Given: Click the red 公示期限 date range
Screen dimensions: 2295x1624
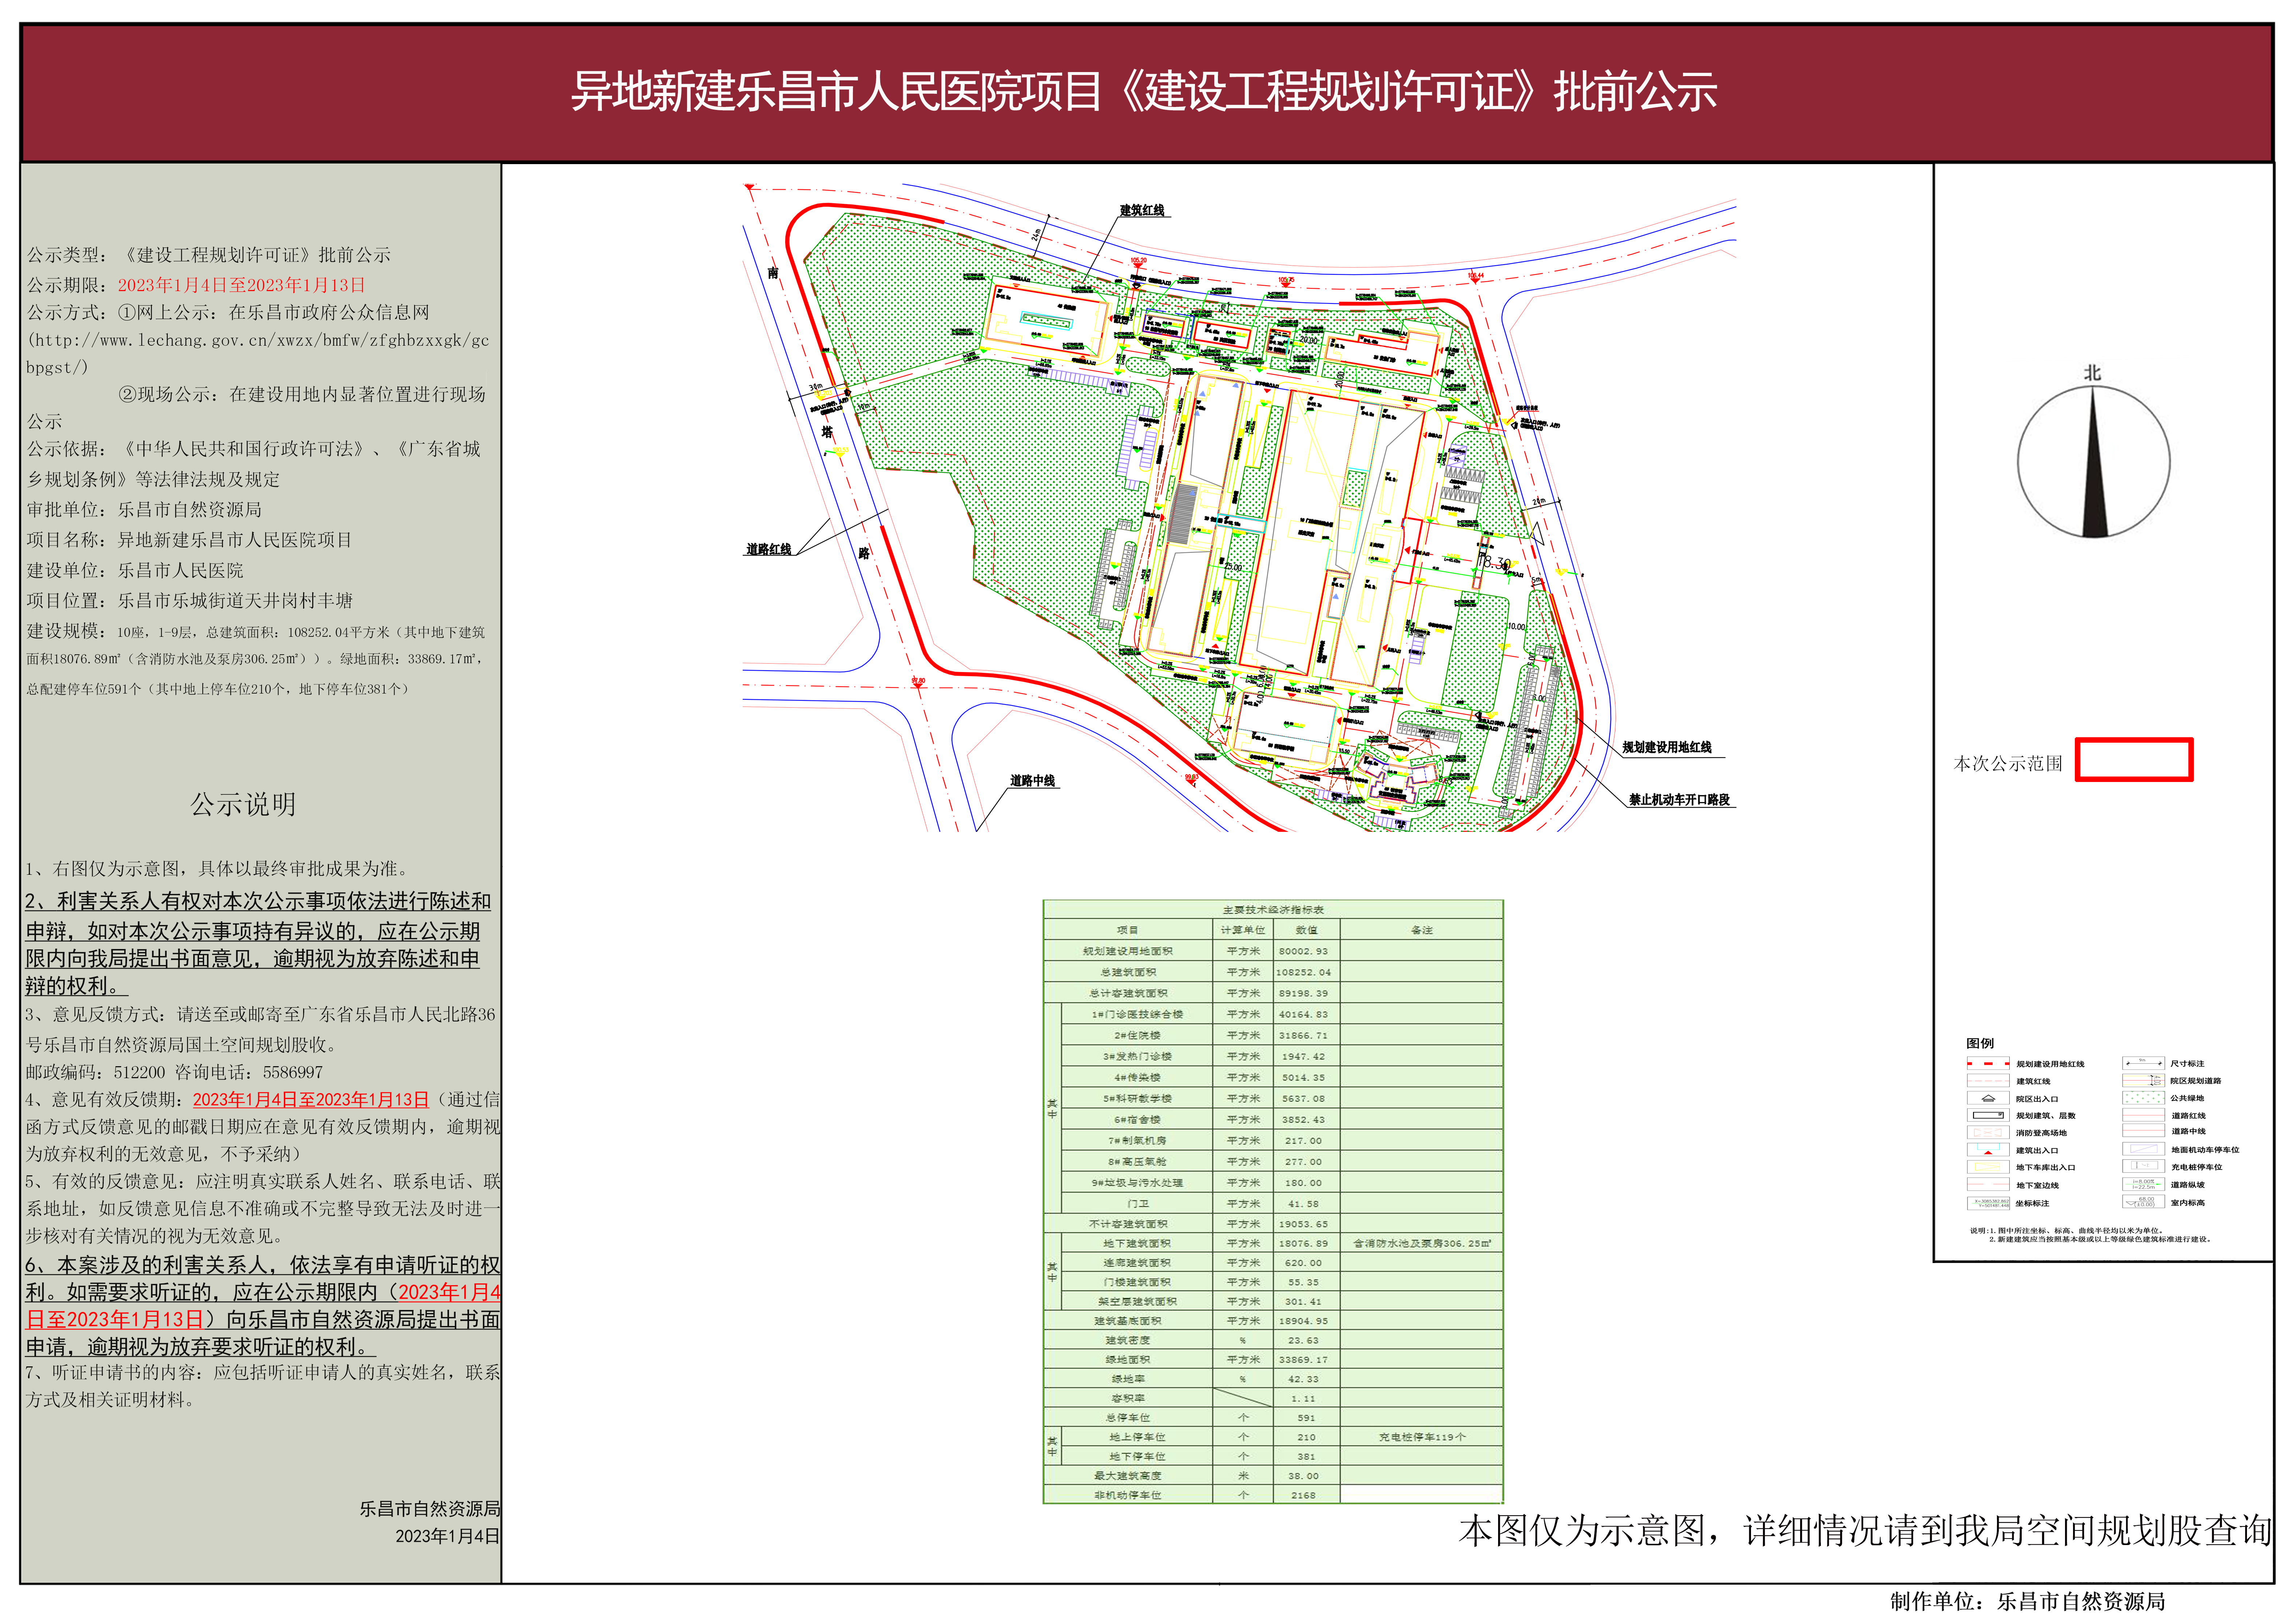Looking at the screenshot, I should tap(242, 285).
